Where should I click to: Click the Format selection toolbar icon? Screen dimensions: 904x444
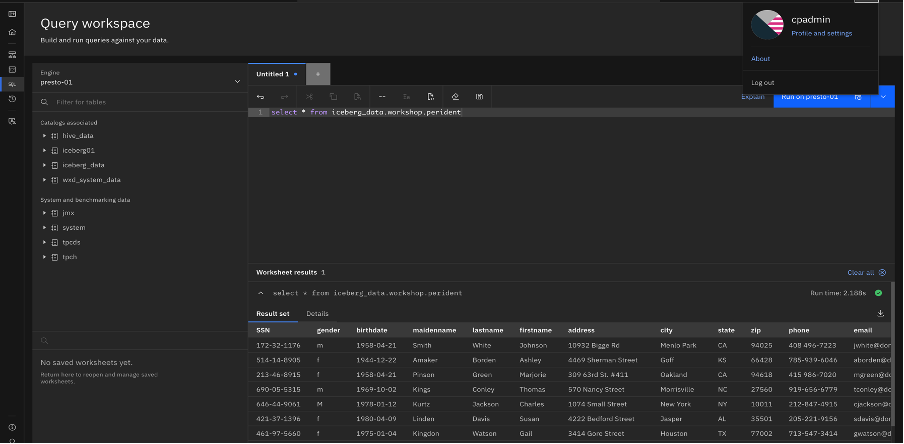(406, 97)
